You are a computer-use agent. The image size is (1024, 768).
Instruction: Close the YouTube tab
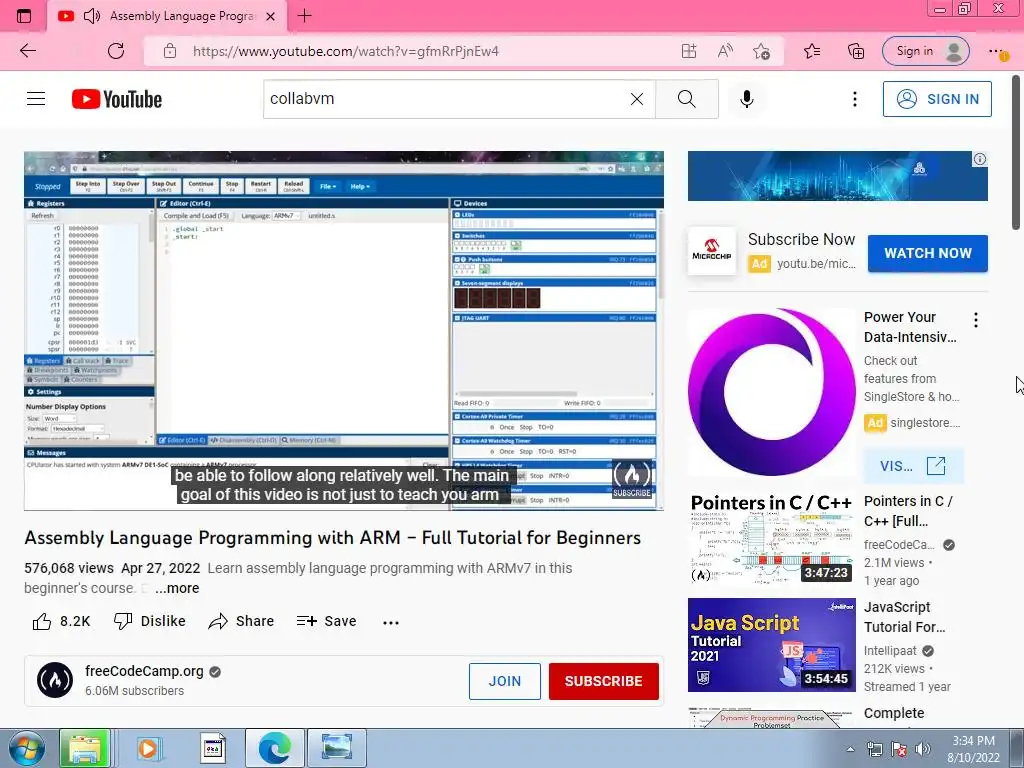pos(270,16)
